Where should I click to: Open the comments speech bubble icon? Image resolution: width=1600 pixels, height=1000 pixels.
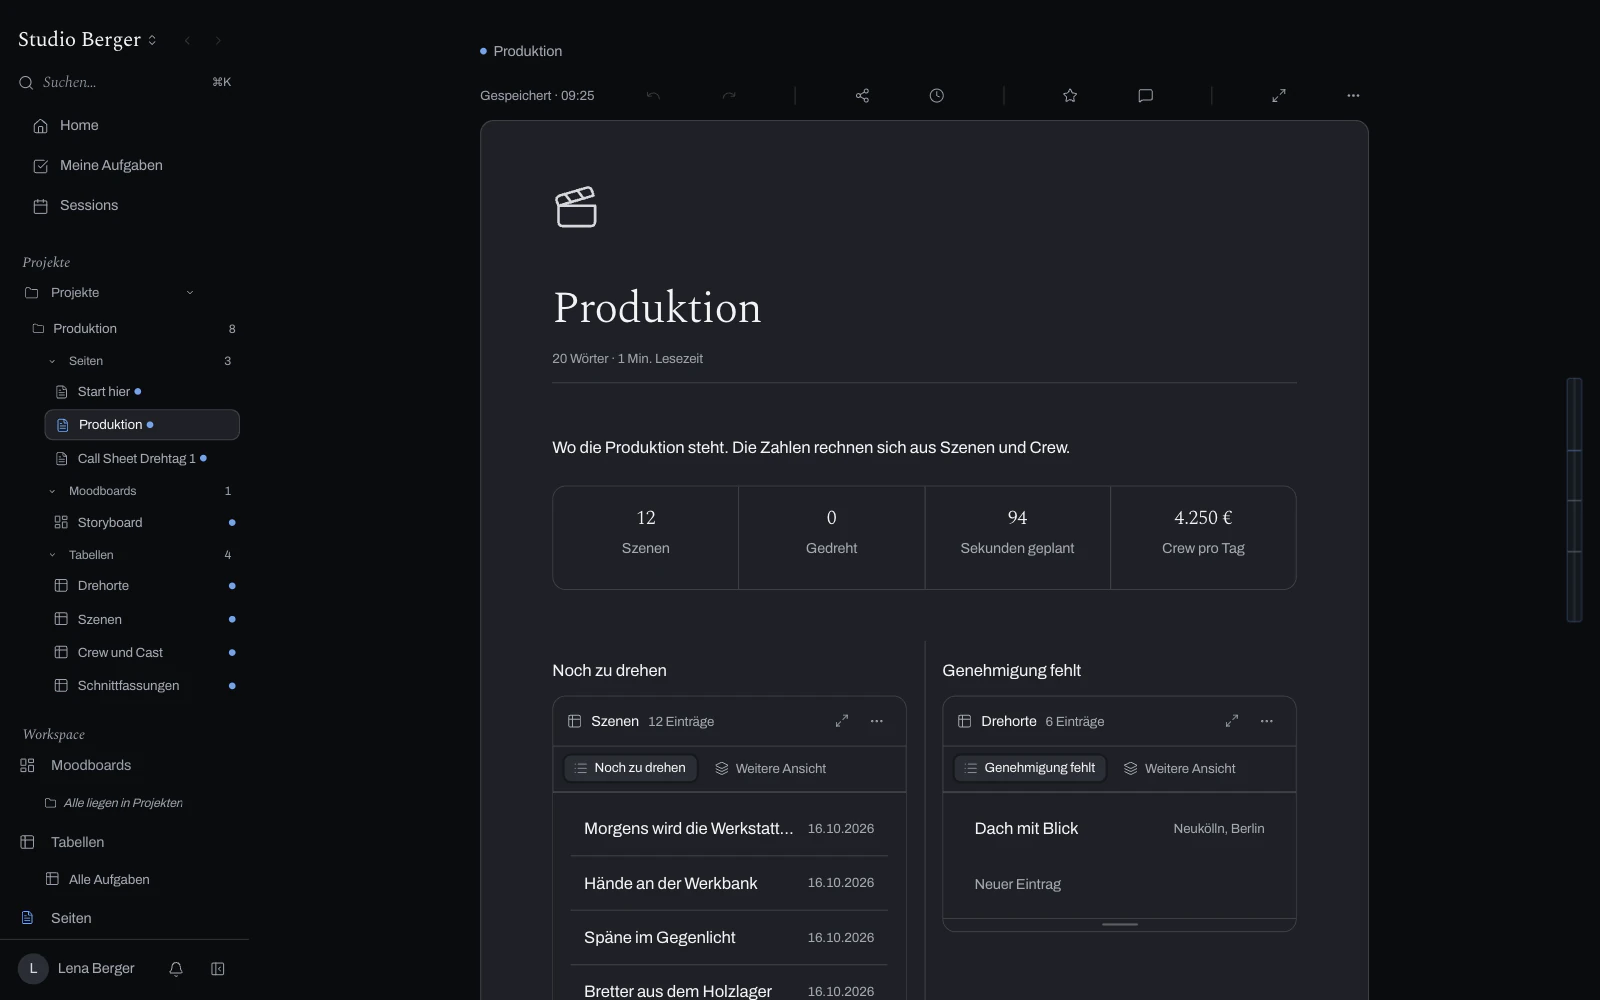tap(1146, 96)
